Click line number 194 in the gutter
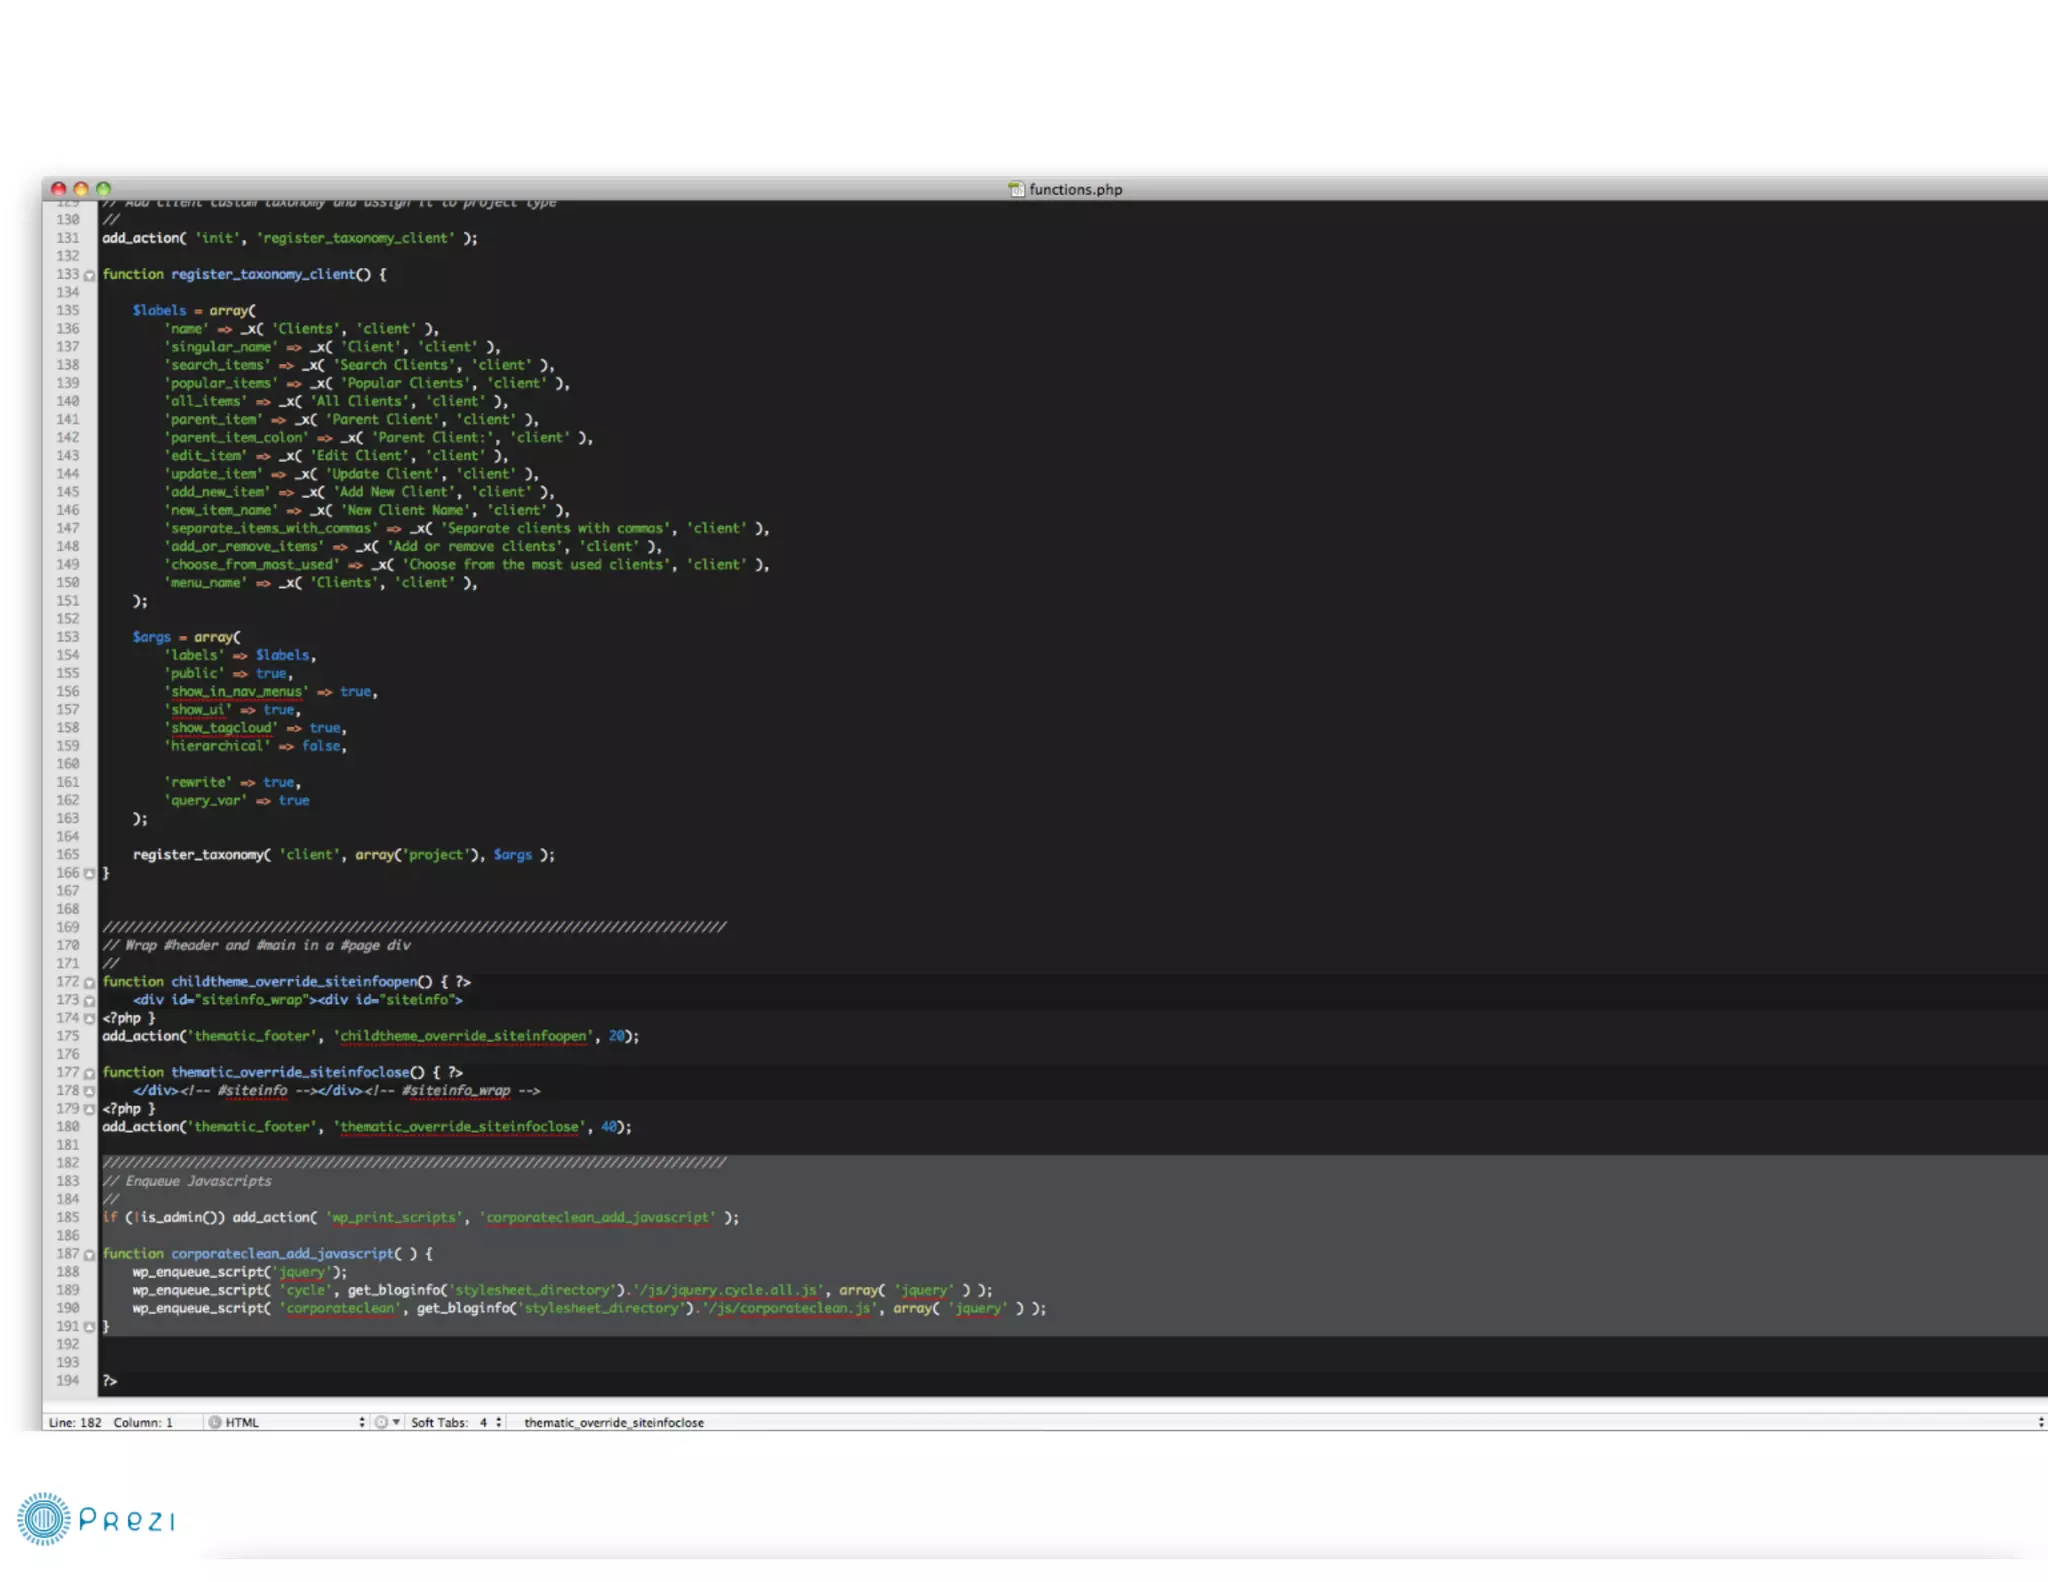Image resolution: width=2048 pixels, height=1582 pixels. pyautogui.click(x=67, y=1381)
